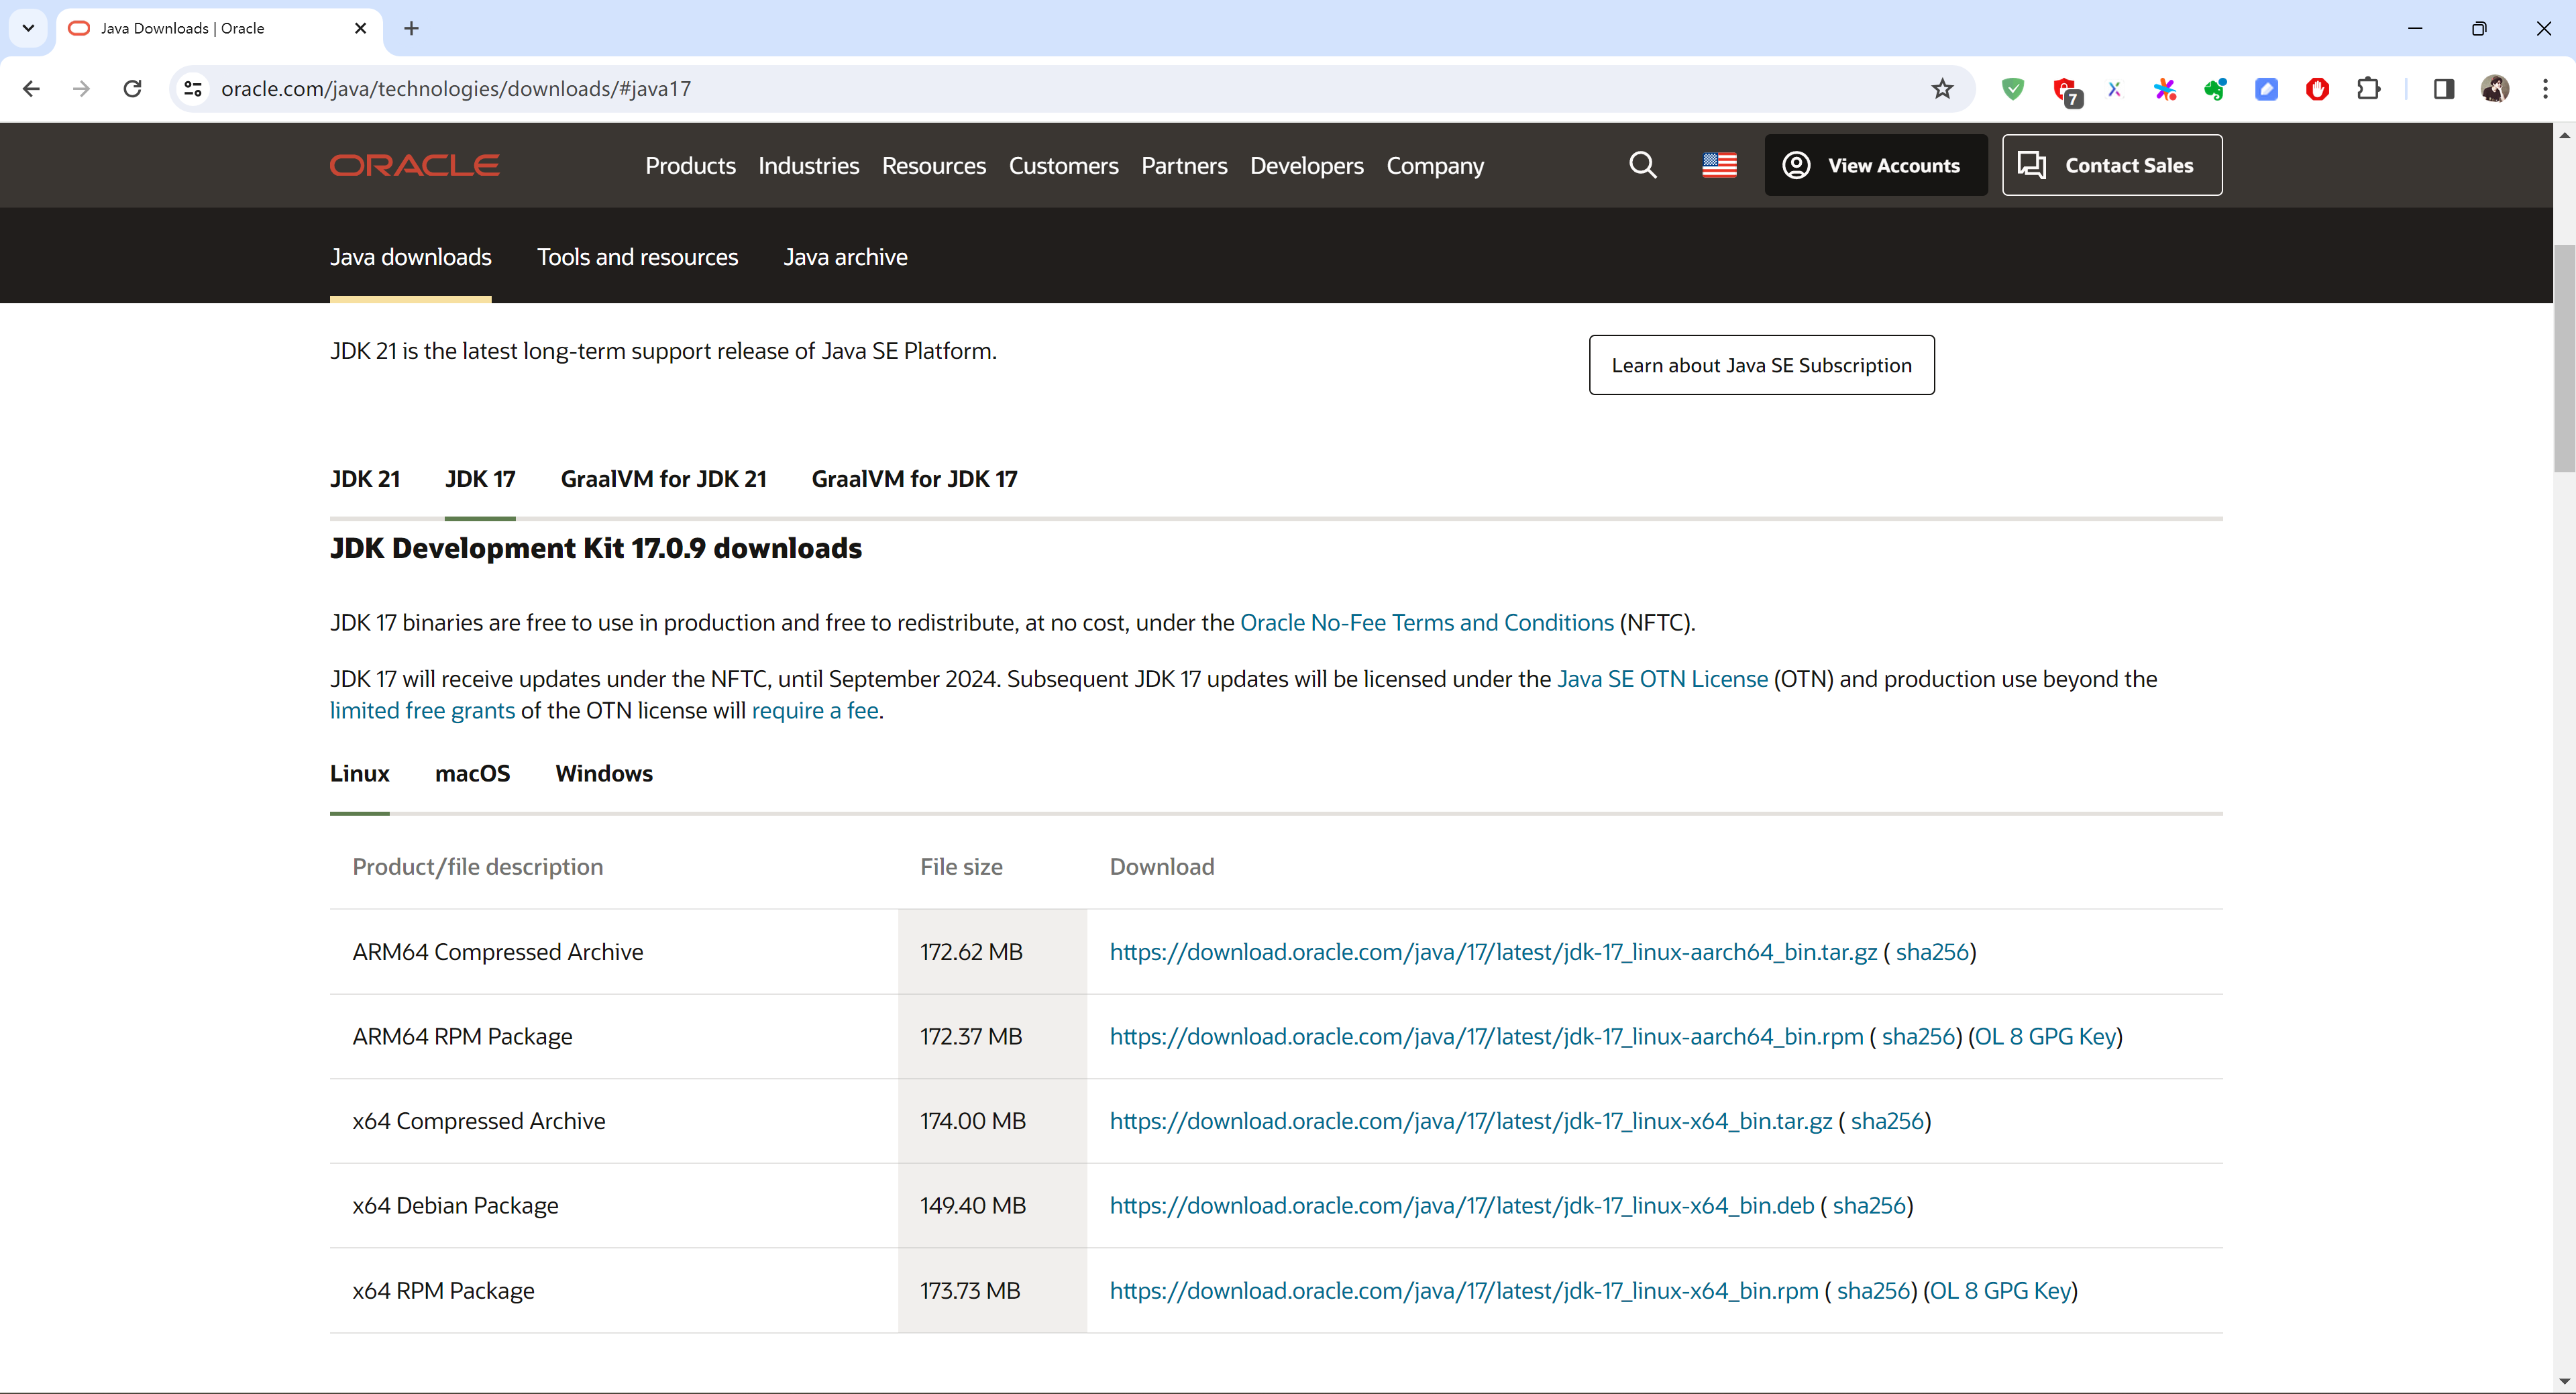
Task: Expand the tab search dropdown arrow
Action: tap(28, 28)
